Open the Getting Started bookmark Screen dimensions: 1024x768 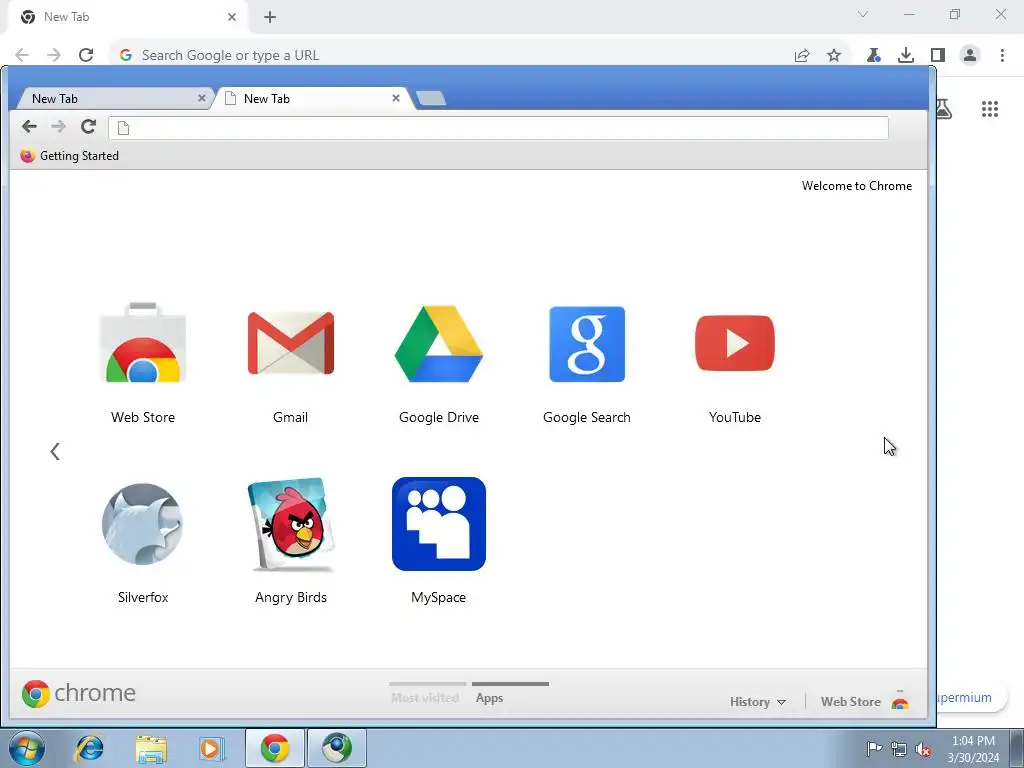click(x=70, y=156)
